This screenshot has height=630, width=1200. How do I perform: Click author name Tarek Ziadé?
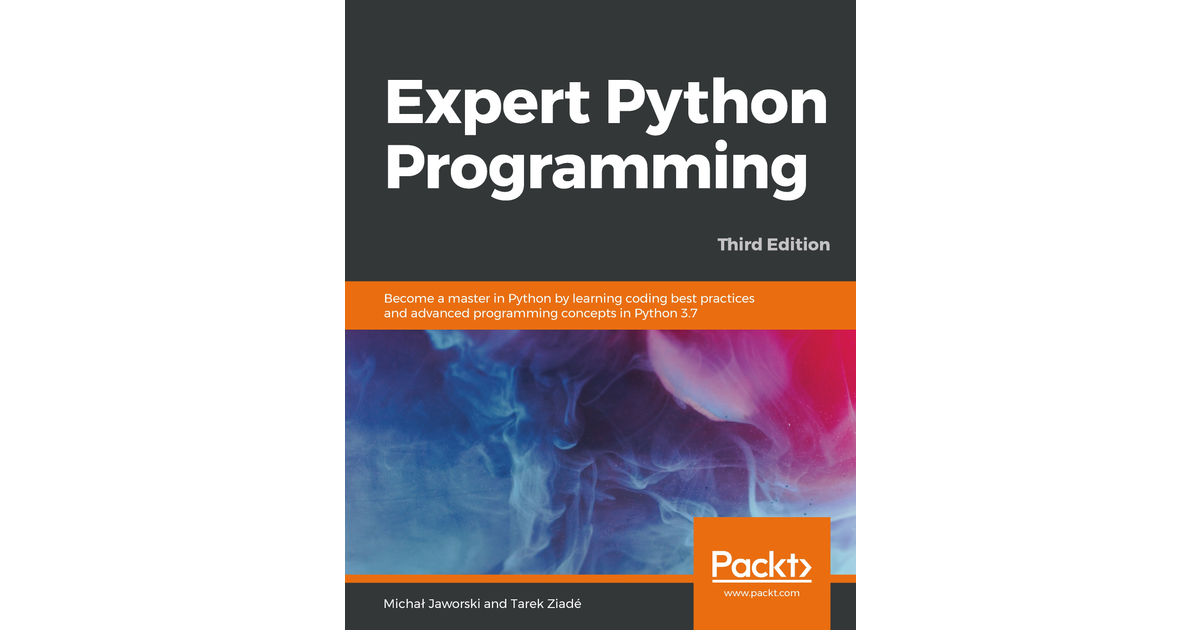[551, 606]
